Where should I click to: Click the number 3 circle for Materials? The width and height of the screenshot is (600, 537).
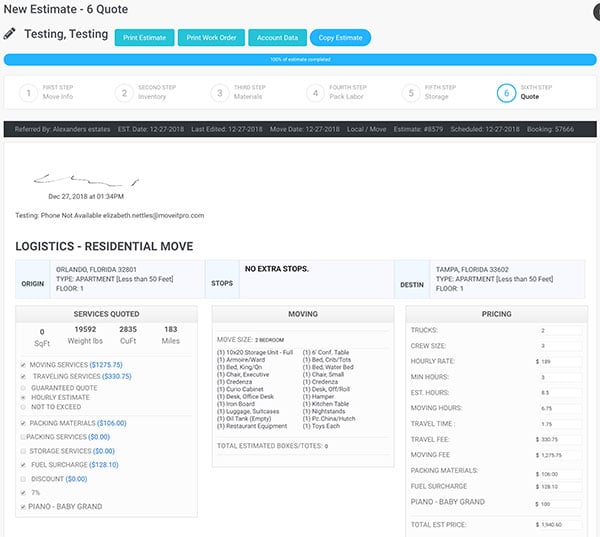219,93
